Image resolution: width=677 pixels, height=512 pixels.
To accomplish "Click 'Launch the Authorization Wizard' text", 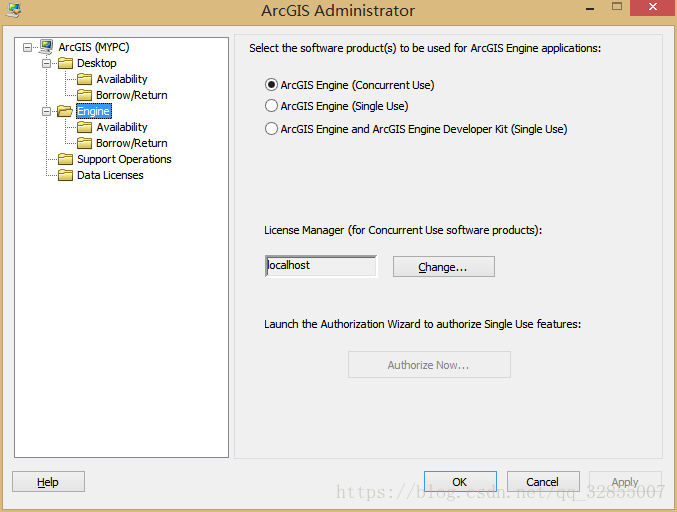I will point(423,324).
